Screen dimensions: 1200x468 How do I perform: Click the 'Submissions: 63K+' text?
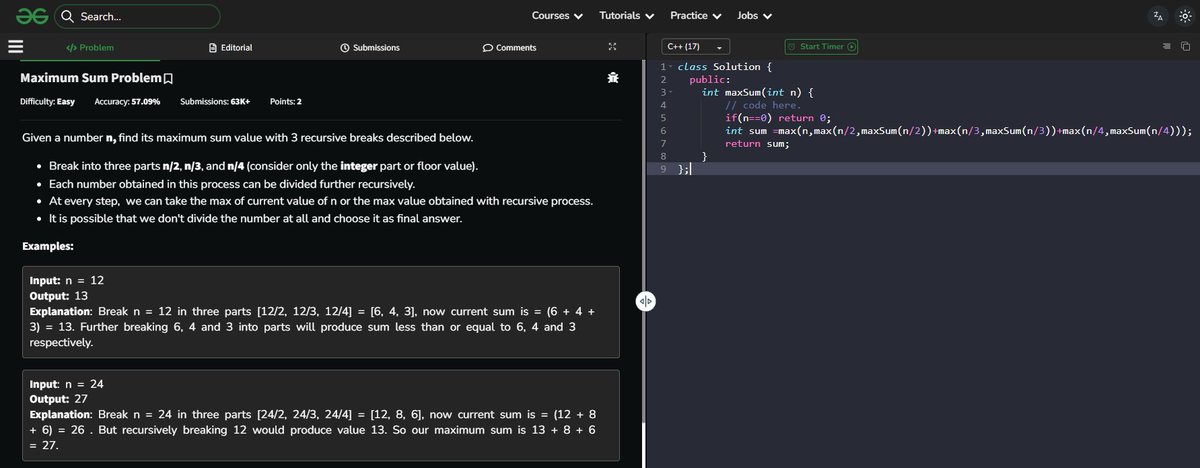[x=215, y=102]
